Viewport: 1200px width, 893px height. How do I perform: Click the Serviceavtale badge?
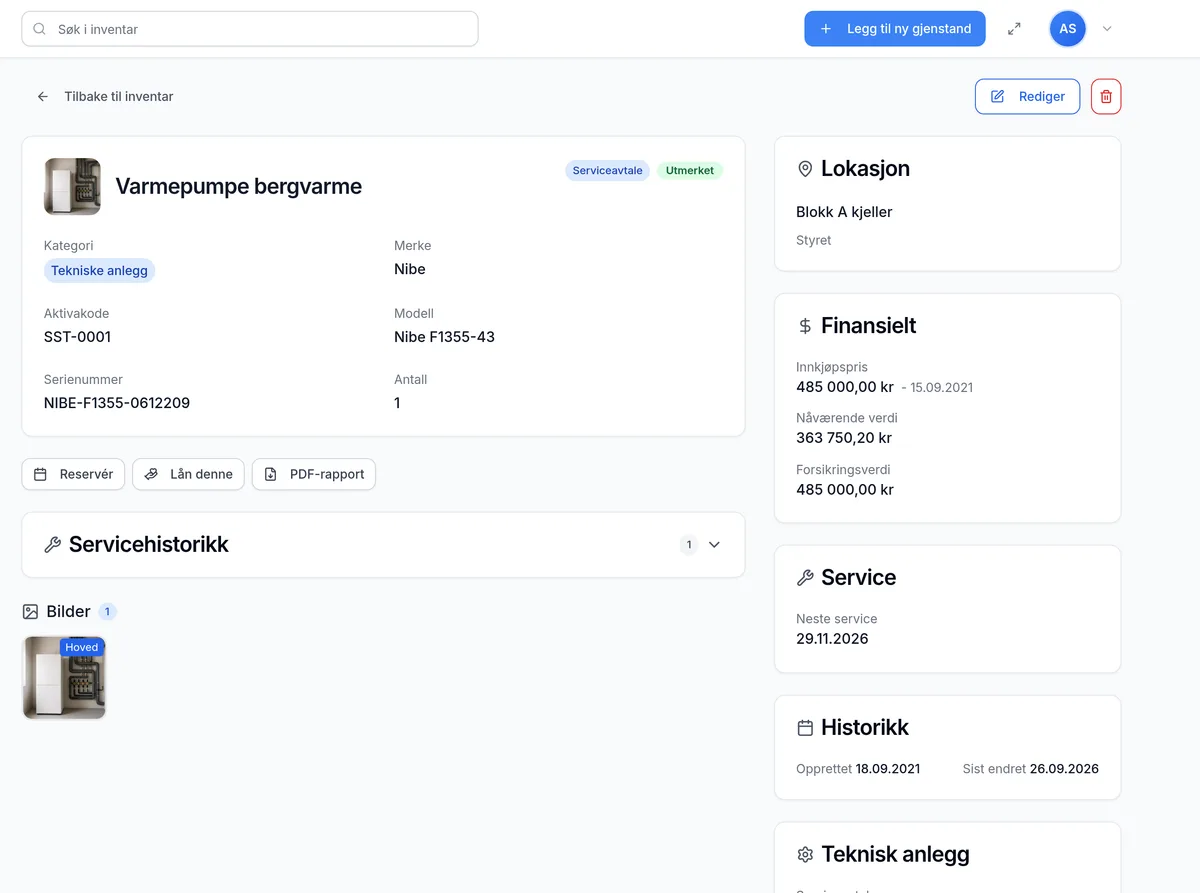click(x=607, y=171)
